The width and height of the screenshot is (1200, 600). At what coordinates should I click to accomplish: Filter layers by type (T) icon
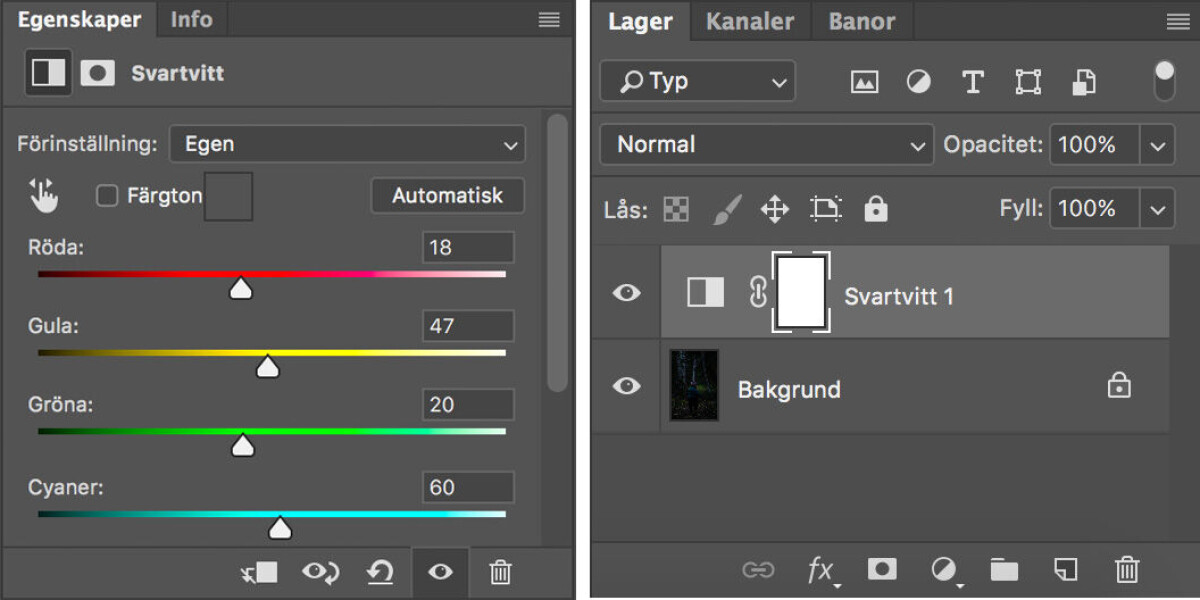click(x=972, y=82)
